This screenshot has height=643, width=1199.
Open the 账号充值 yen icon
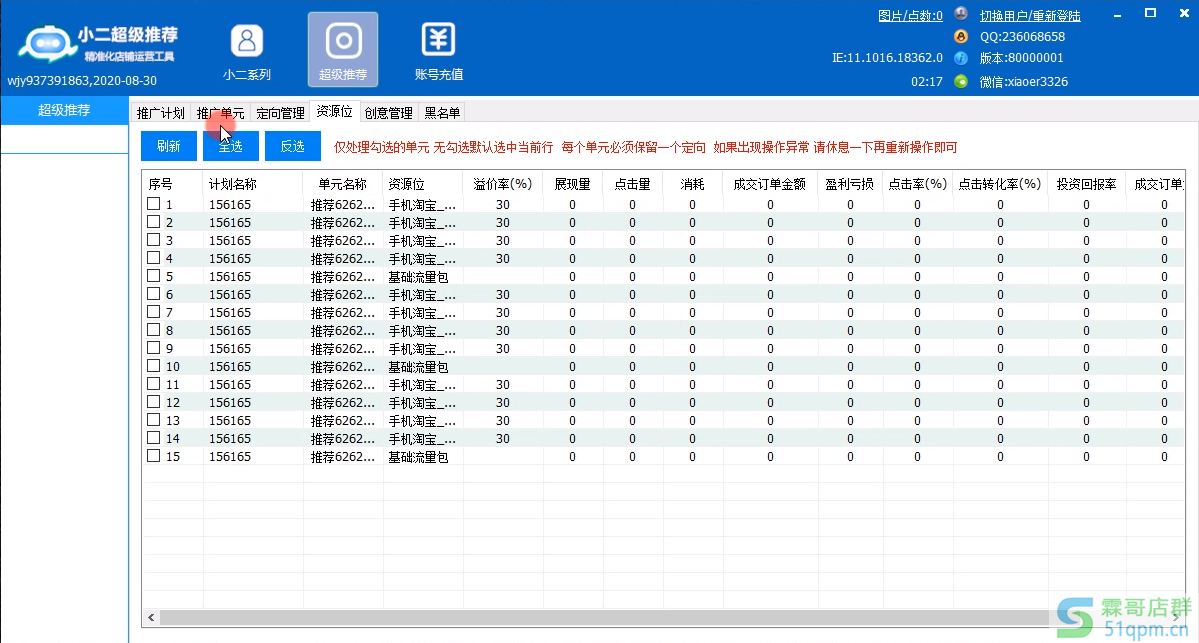(438, 41)
